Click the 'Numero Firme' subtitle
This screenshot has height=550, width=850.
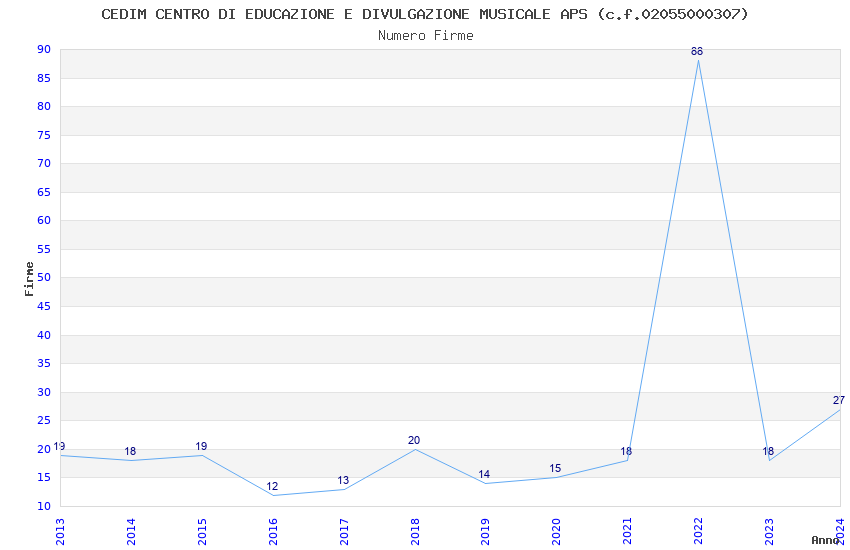pyautogui.click(x=425, y=35)
